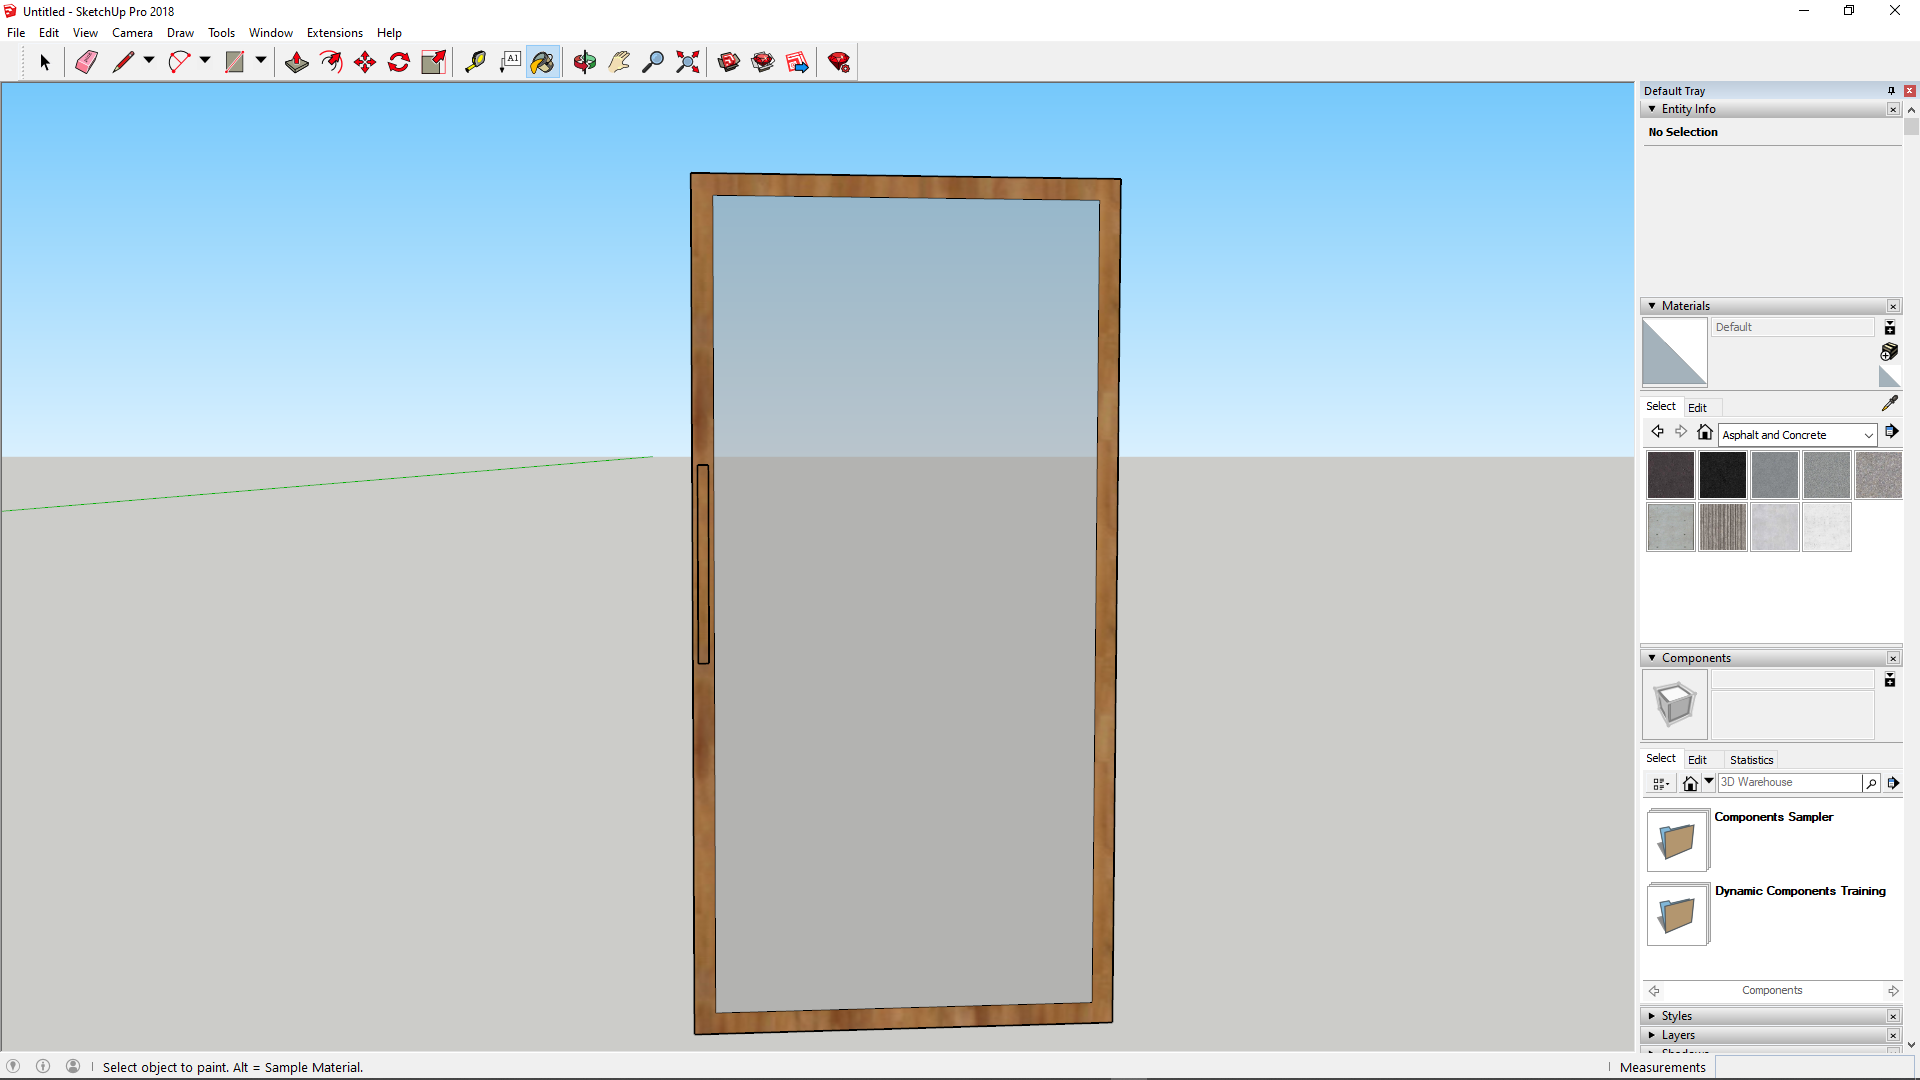Collapse the Entity Info panel
This screenshot has height=1080, width=1920.
pos(1652,109)
